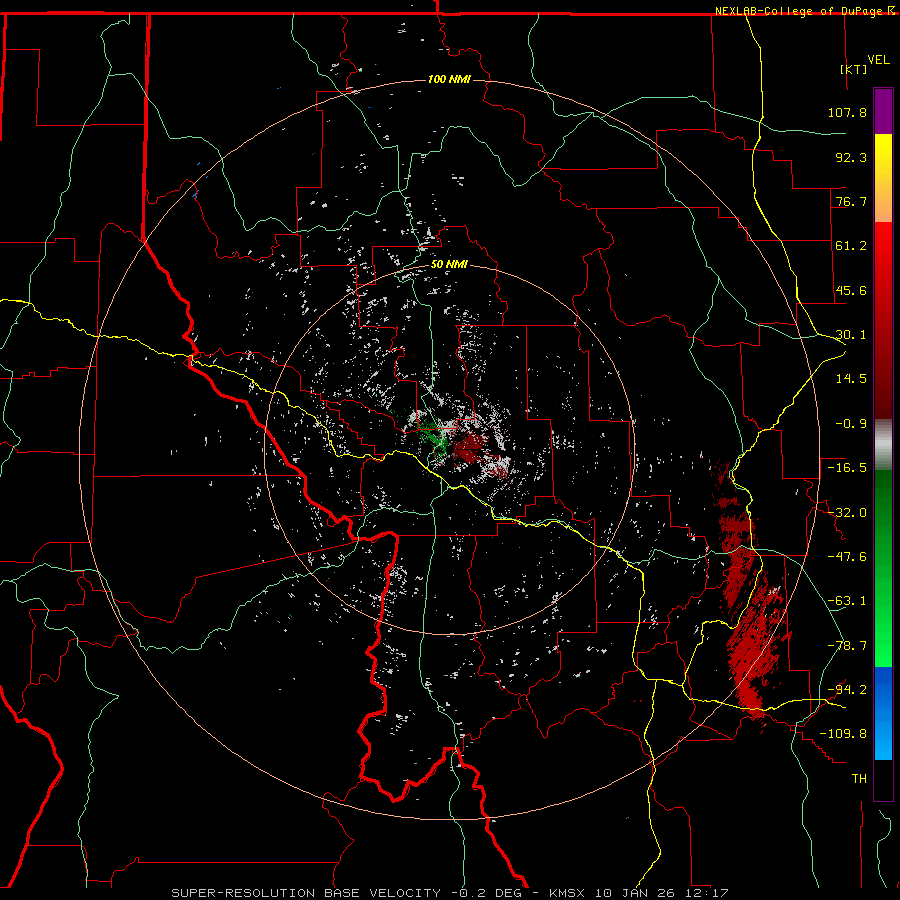900x900 pixels.
Task: Click the -63.1 legend value
Action: (847, 601)
